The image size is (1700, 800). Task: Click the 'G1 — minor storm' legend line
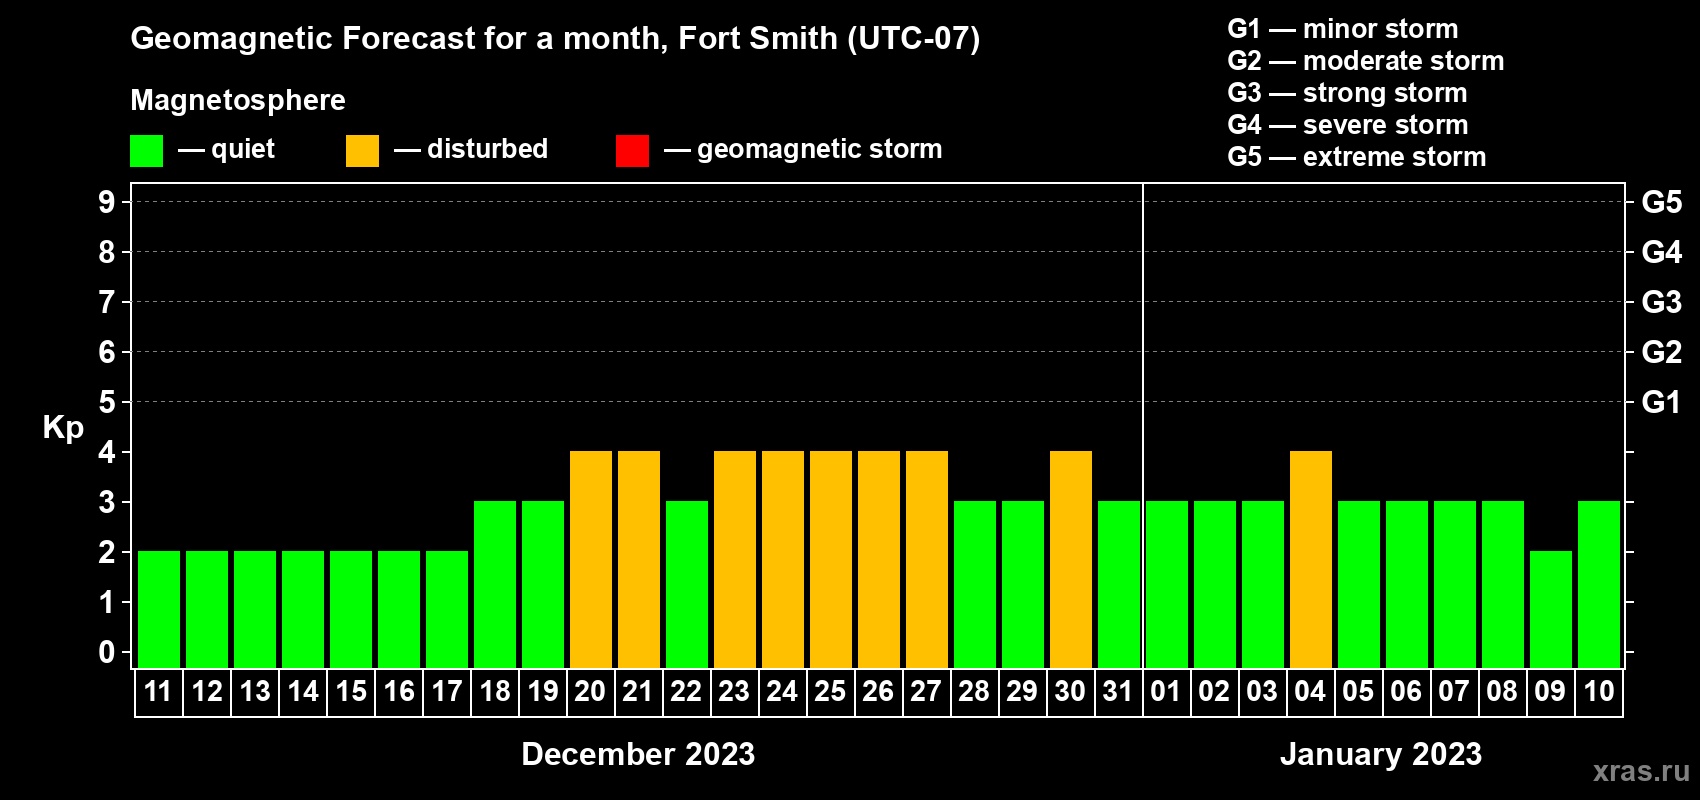[x=1343, y=29]
